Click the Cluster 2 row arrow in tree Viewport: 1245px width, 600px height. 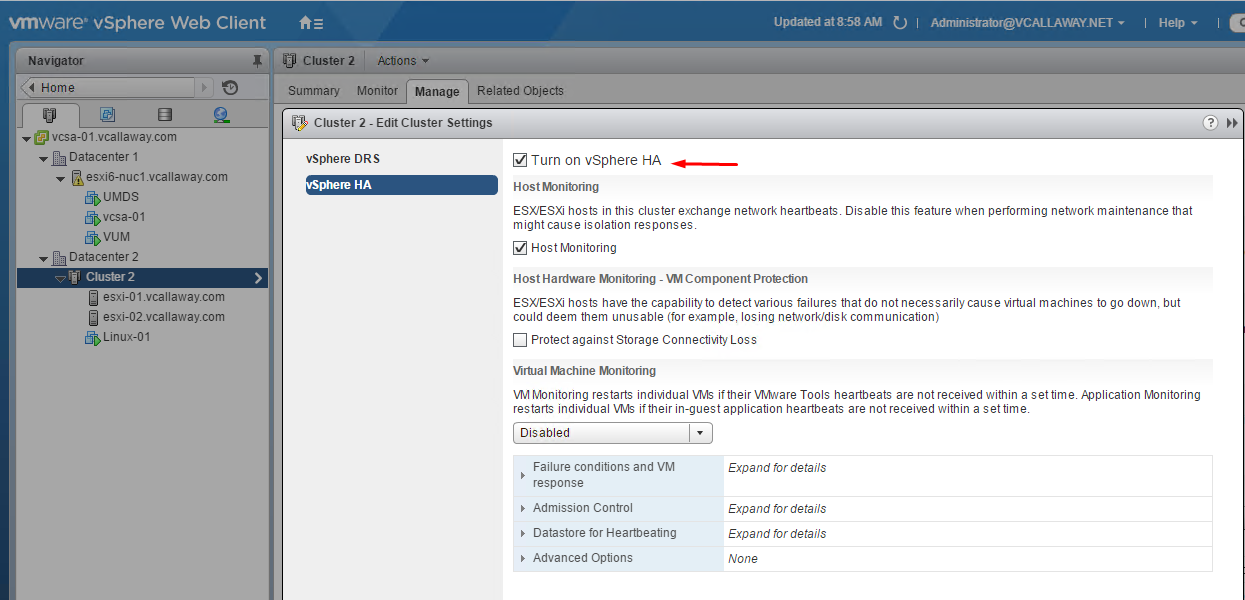tap(258, 278)
